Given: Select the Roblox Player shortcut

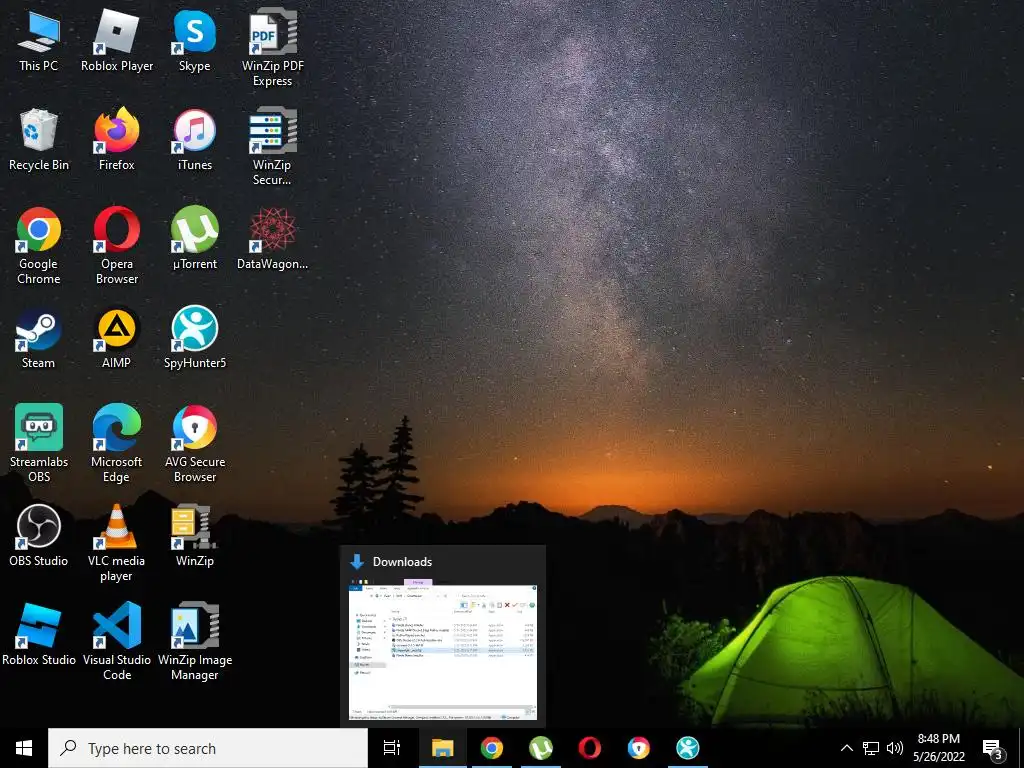Looking at the screenshot, I should [117, 40].
